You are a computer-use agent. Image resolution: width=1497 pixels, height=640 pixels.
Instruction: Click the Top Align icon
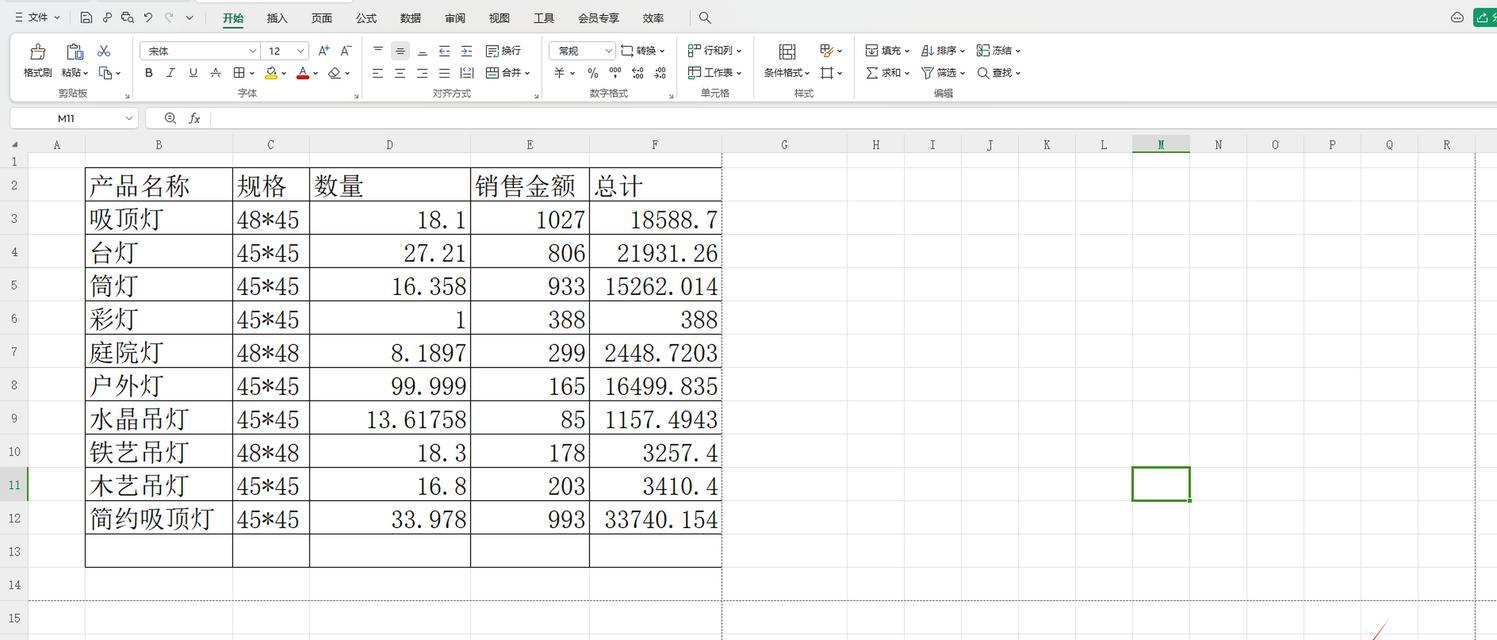378,50
